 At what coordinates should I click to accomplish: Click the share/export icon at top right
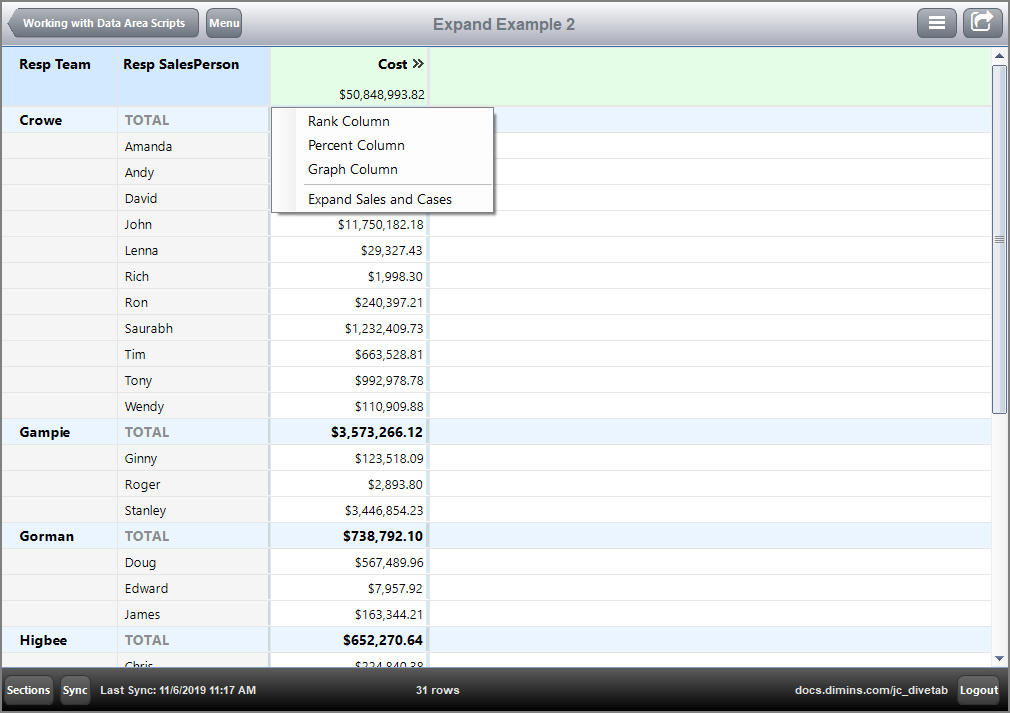tap(981, 22)
